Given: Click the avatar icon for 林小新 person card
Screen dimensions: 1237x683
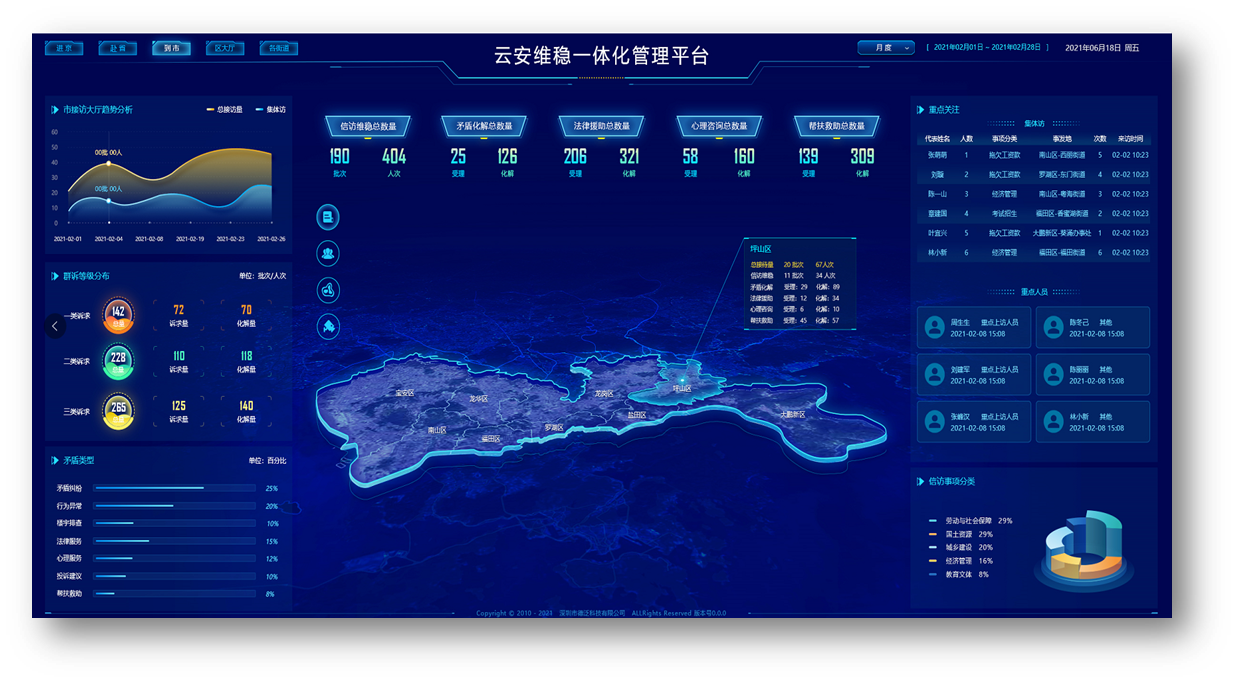Looking at the screenshot, I should [1053, 422].
